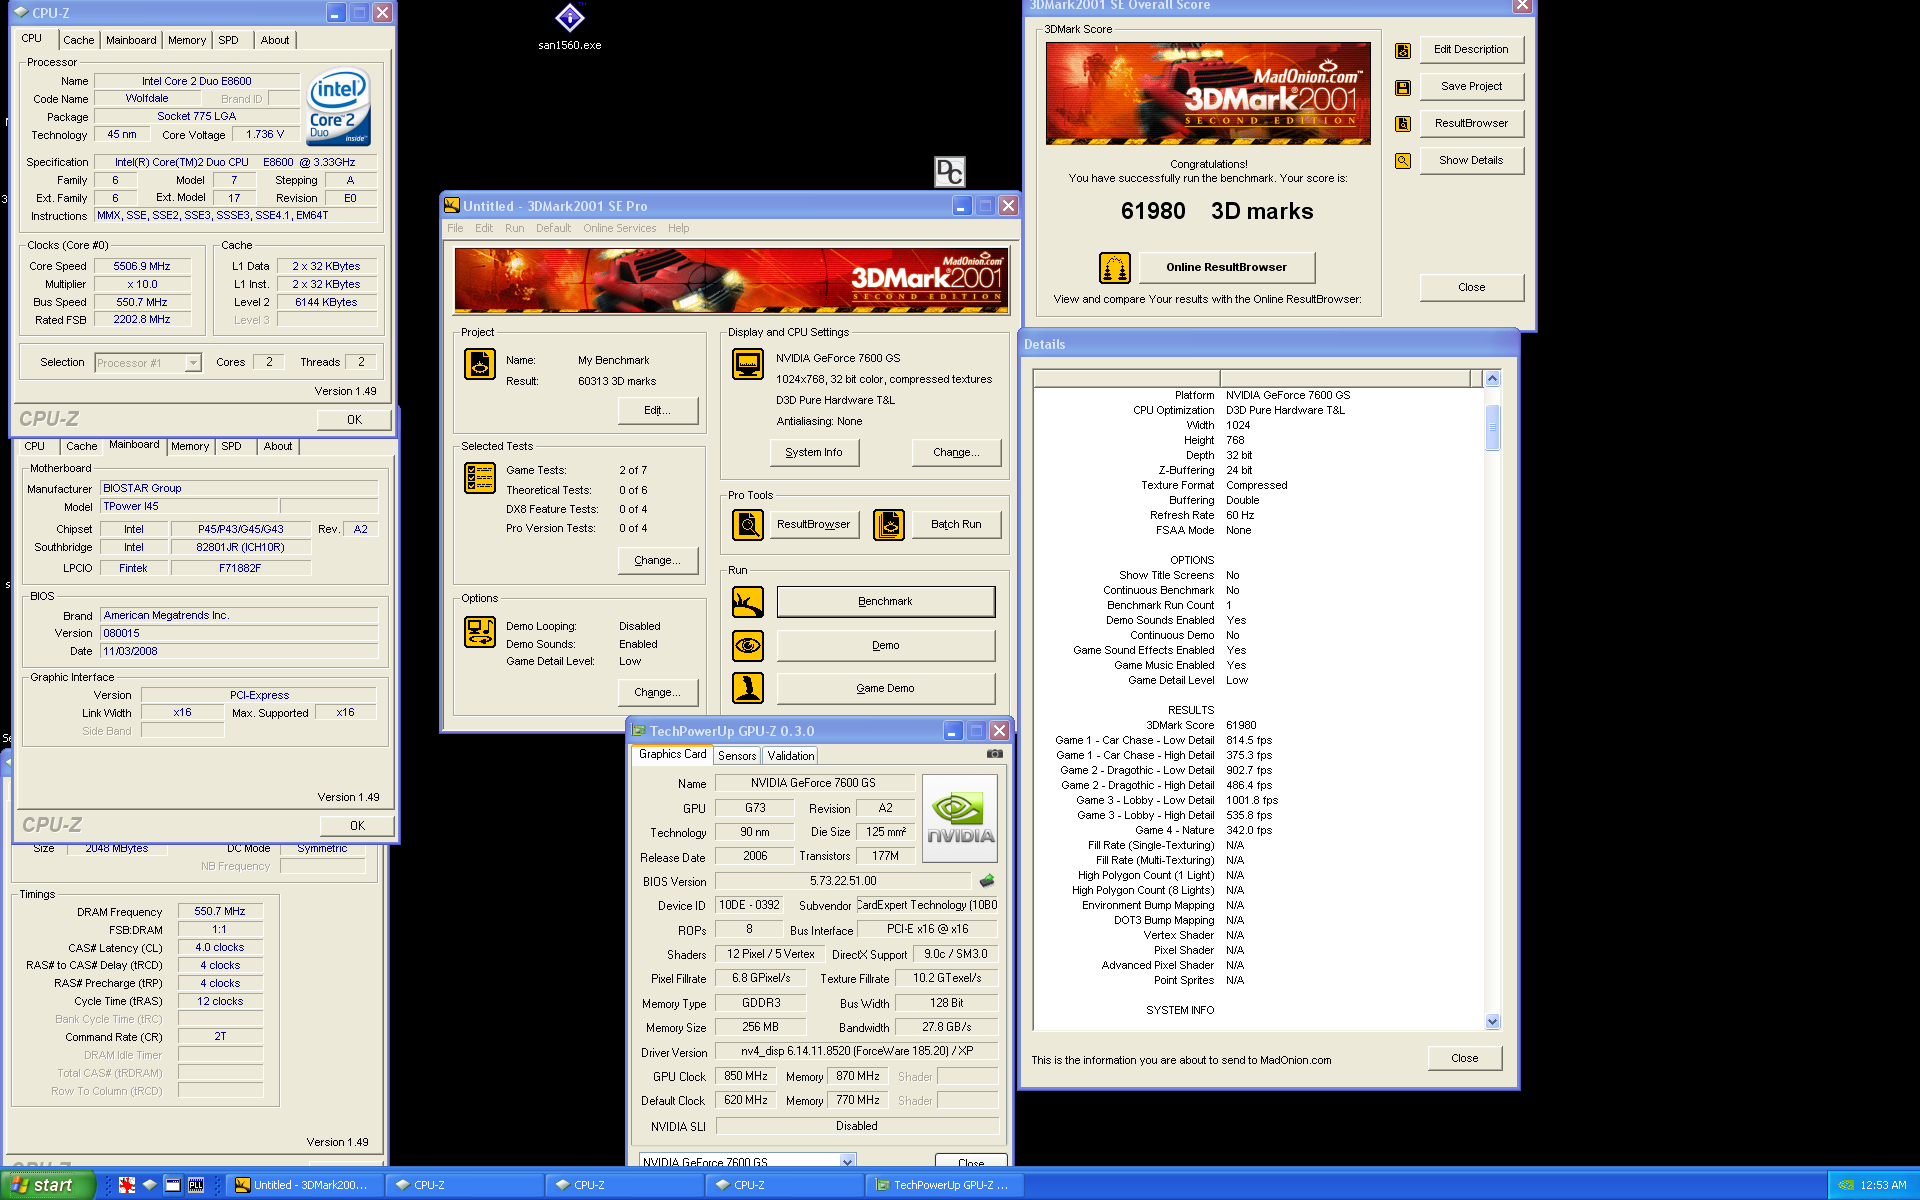Click the up arrow of the Details scrollbar
Screen dimensions: 1920x1200
tap(1493, 379)
